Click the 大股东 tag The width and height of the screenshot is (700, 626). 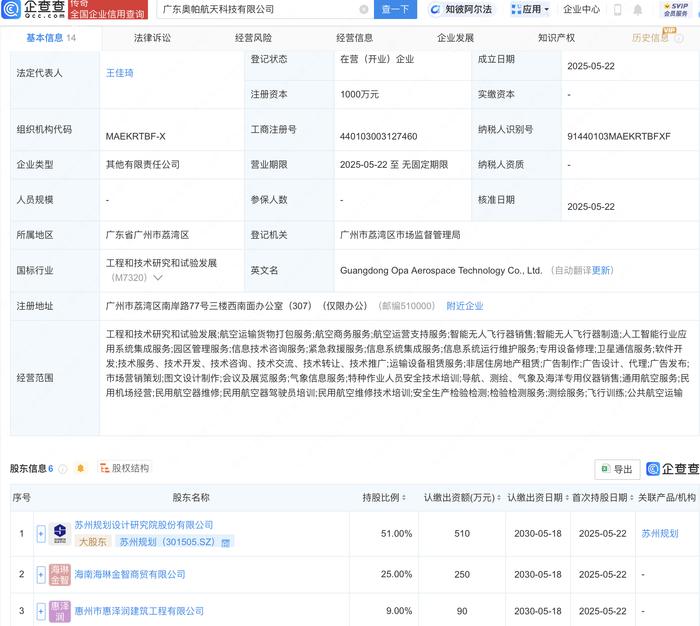[x=93, y=542]
